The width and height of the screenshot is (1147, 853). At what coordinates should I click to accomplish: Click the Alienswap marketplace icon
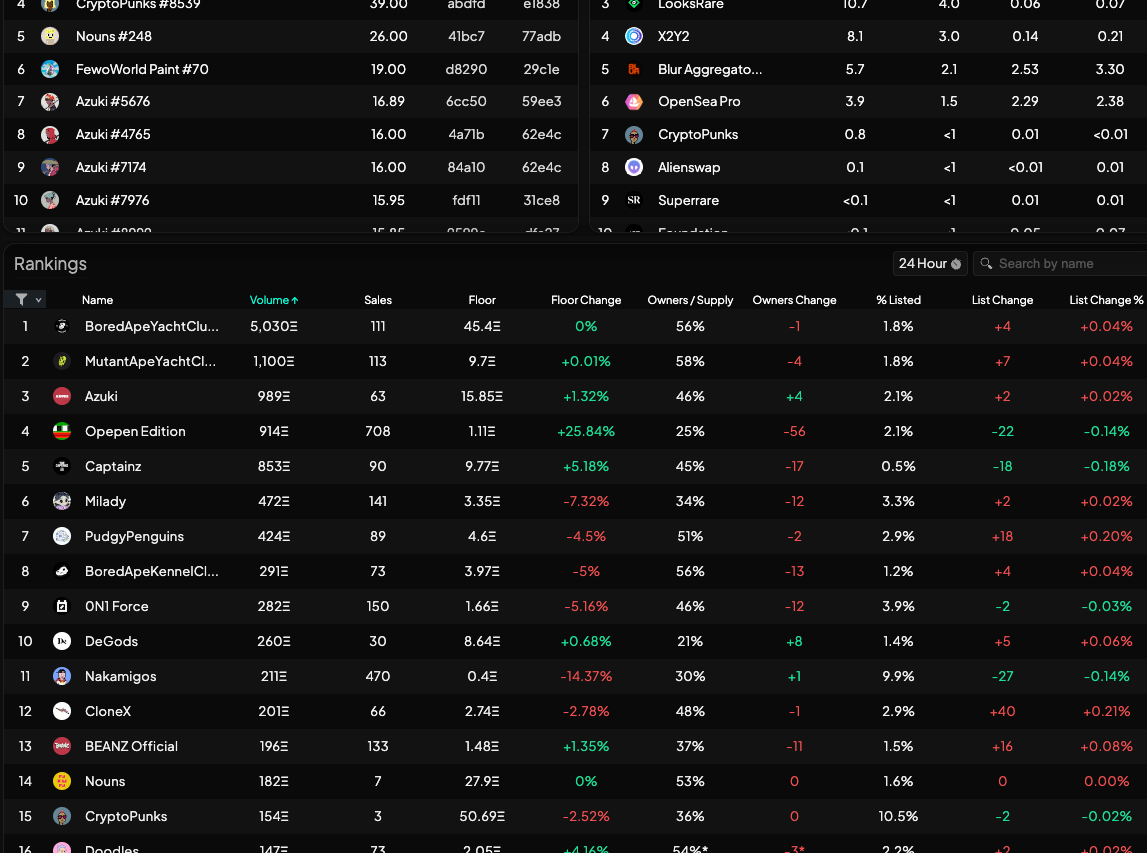pyautogui.click(x=633, y=168)
